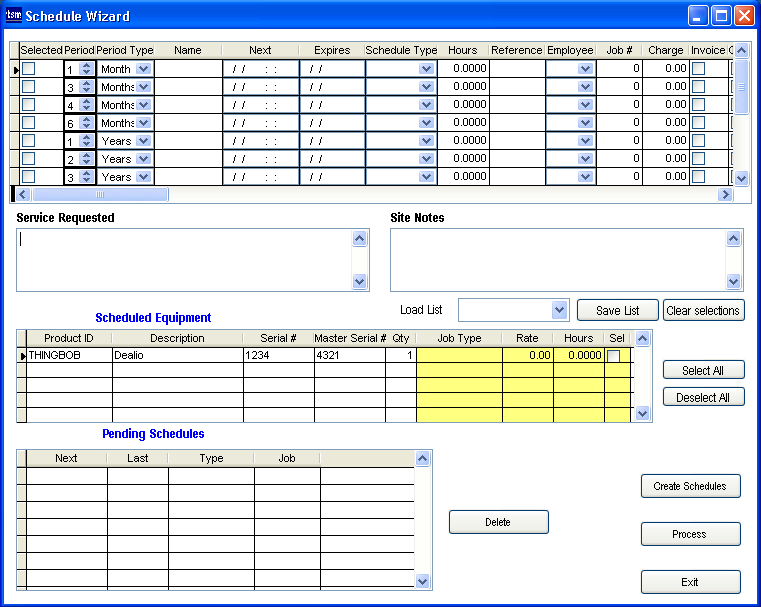Open the Load List dropdown

point(559,310)
